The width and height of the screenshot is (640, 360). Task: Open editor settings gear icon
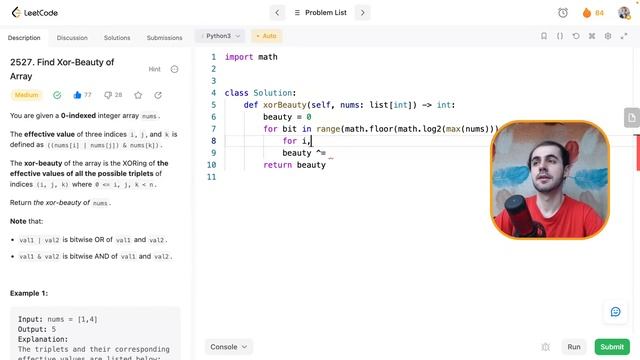coord(608,36)
